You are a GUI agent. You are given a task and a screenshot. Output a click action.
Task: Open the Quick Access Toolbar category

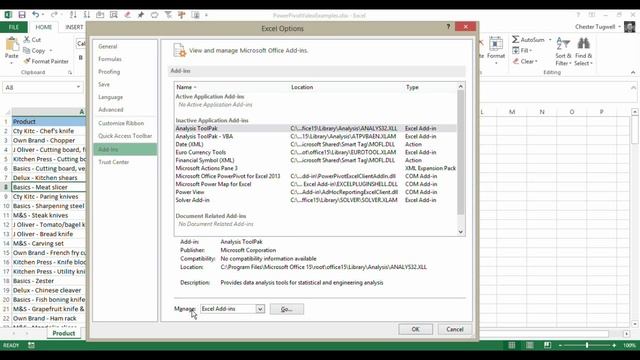pos(124,136)
